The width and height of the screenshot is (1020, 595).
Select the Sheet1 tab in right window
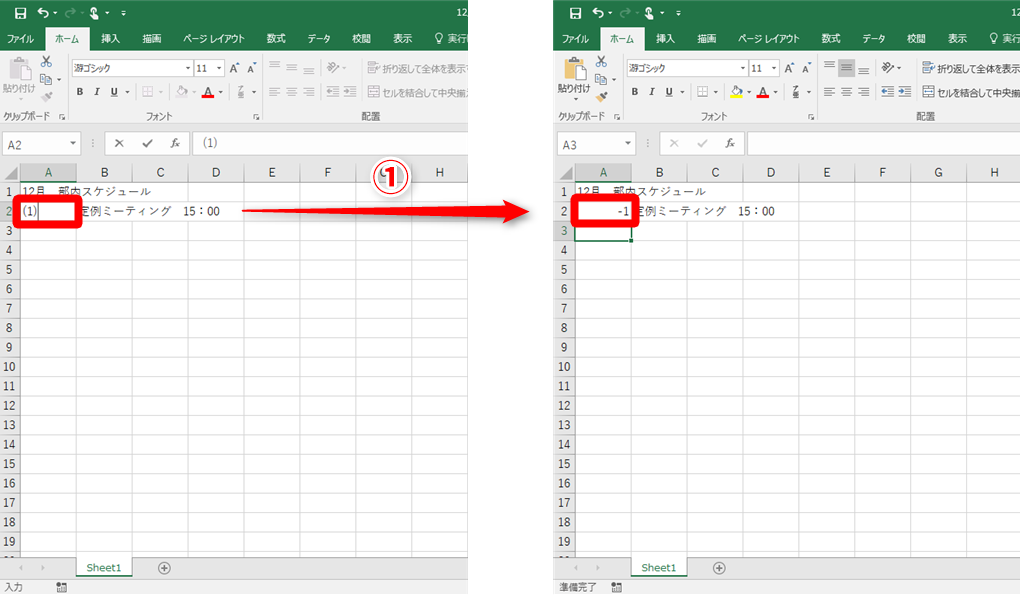658,568
